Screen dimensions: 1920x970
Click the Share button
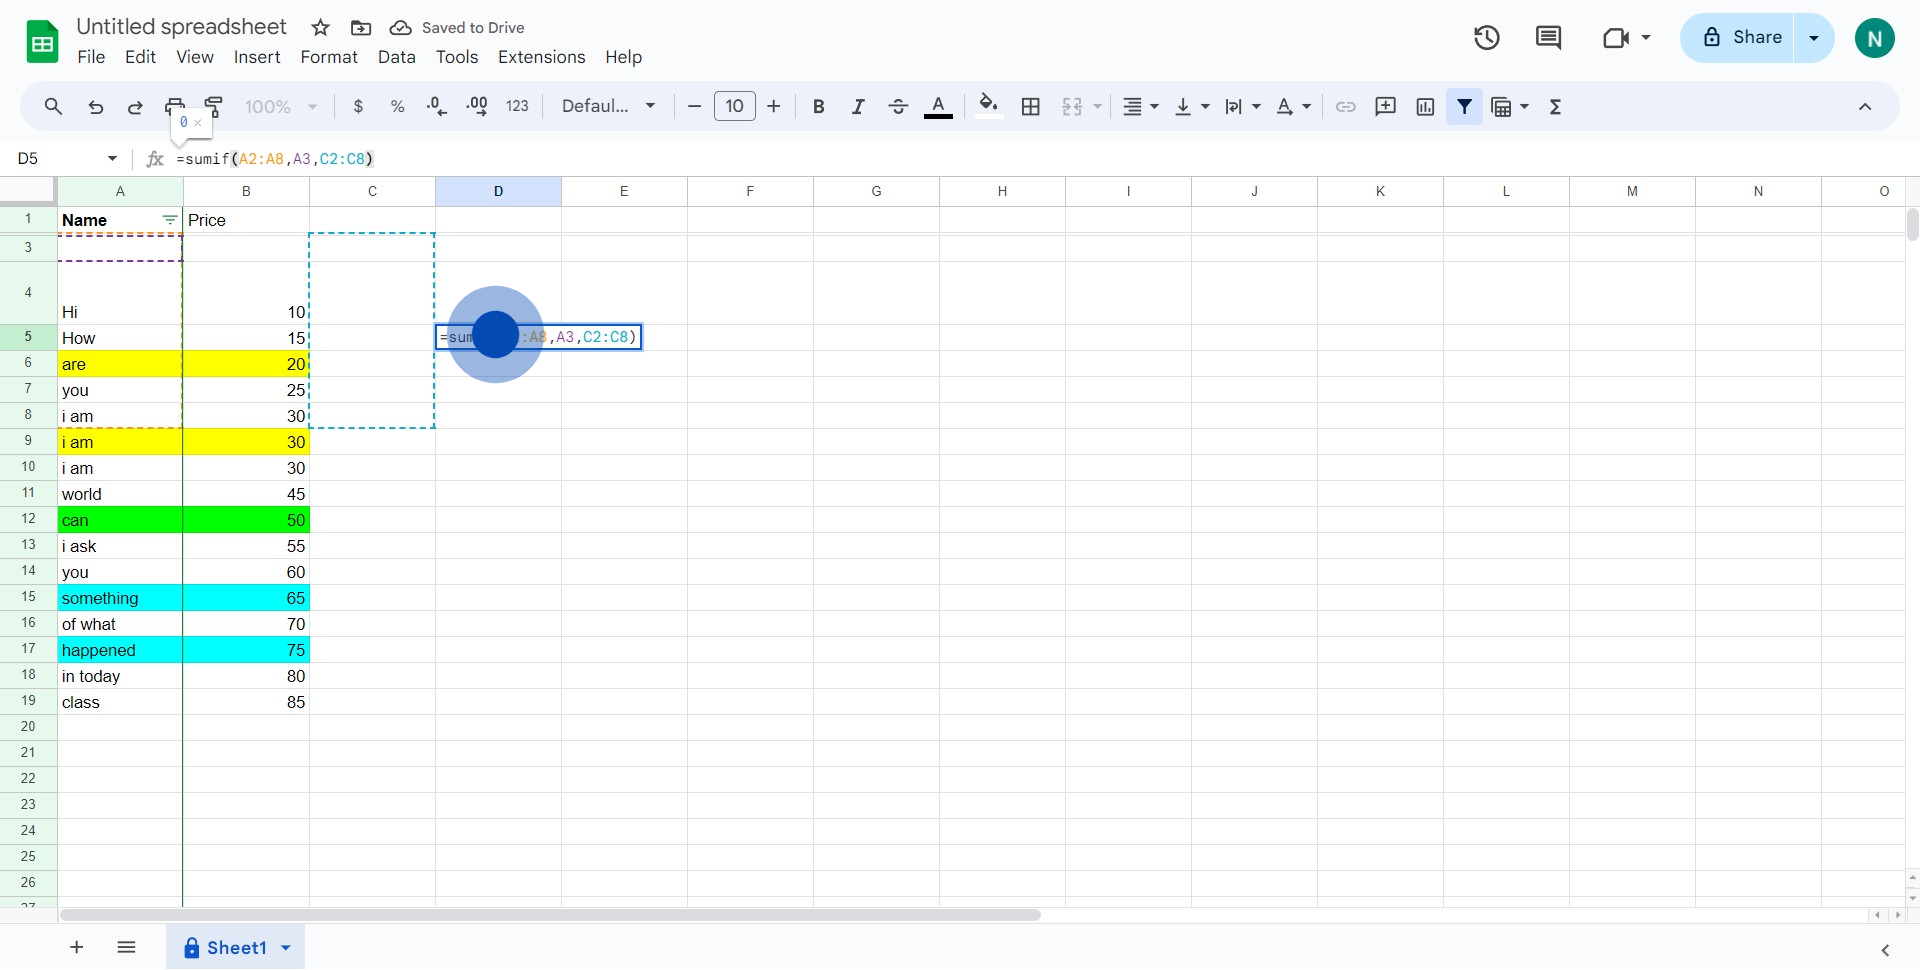pos(1738,38)
